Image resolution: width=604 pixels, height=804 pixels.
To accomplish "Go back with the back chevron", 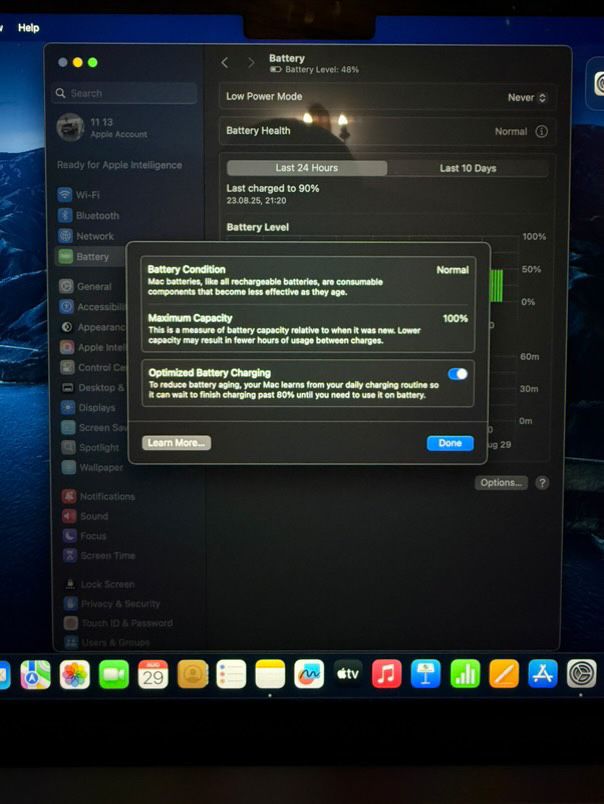I will point(225,63).
